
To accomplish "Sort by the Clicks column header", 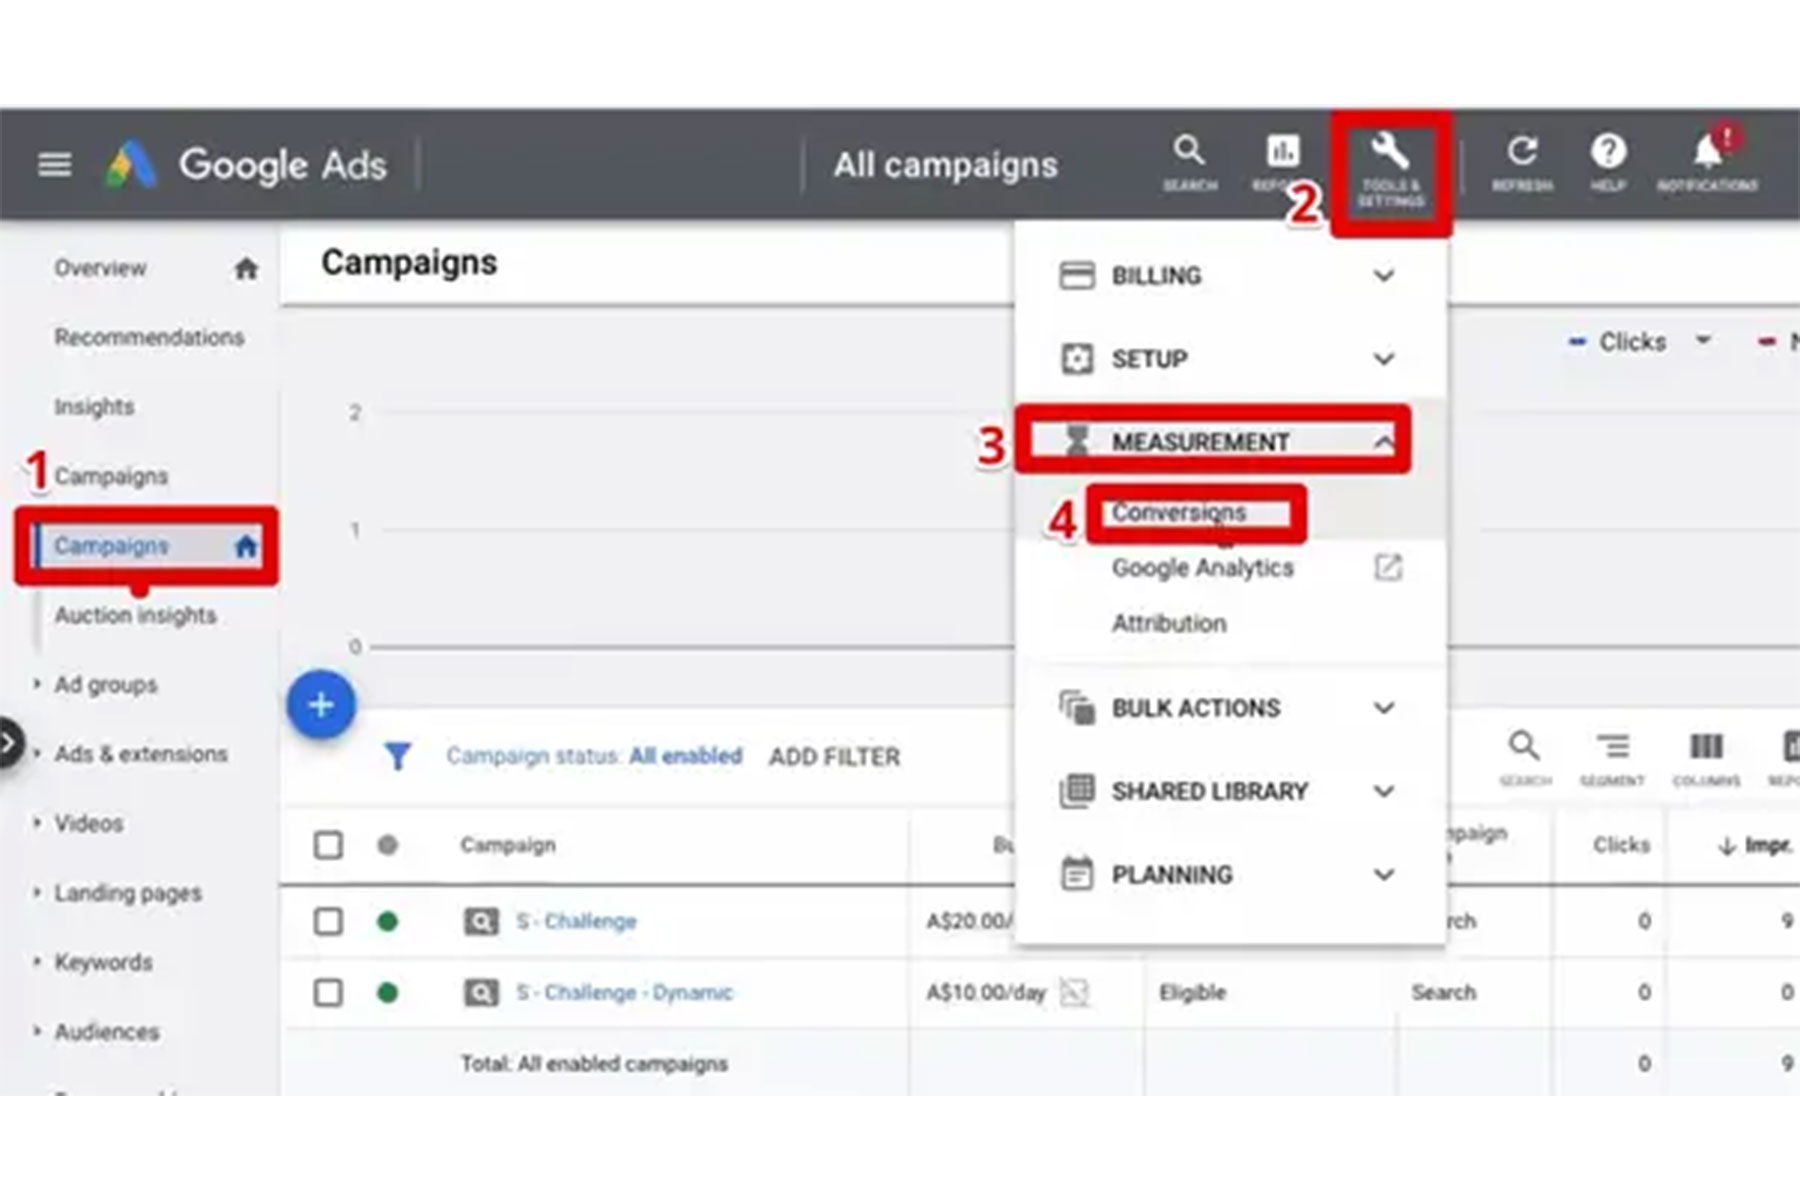I will (x=1621, y=845).
